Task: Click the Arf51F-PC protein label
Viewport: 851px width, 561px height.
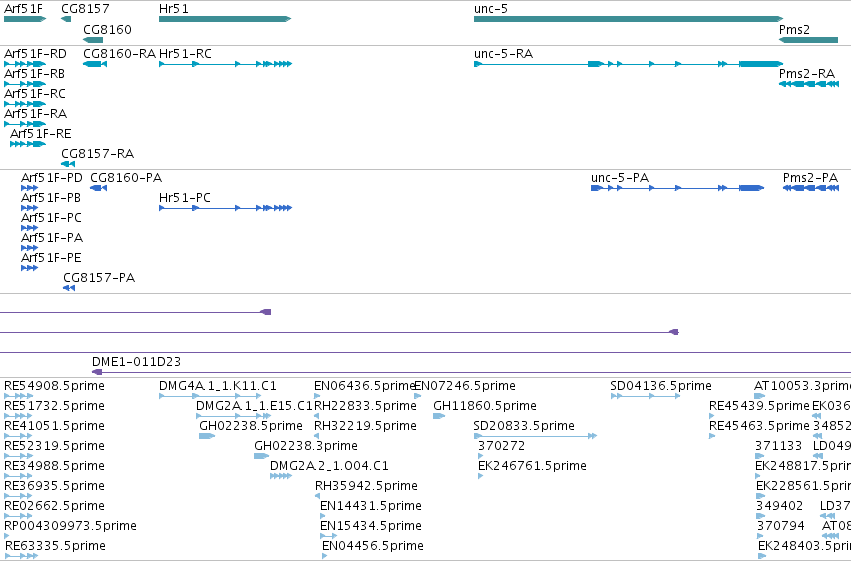Action: 51,218
